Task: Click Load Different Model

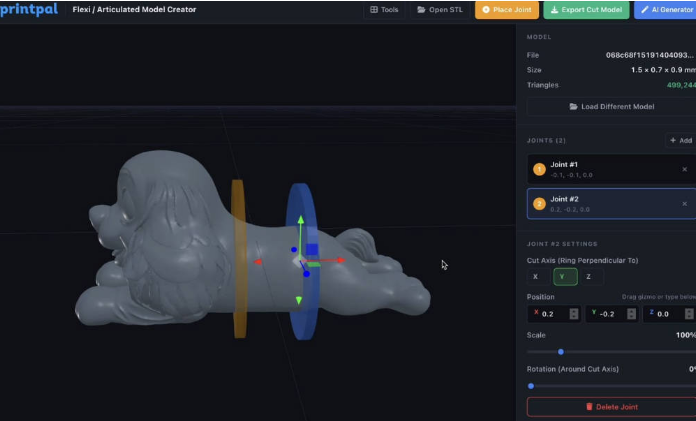Action: 611,106
